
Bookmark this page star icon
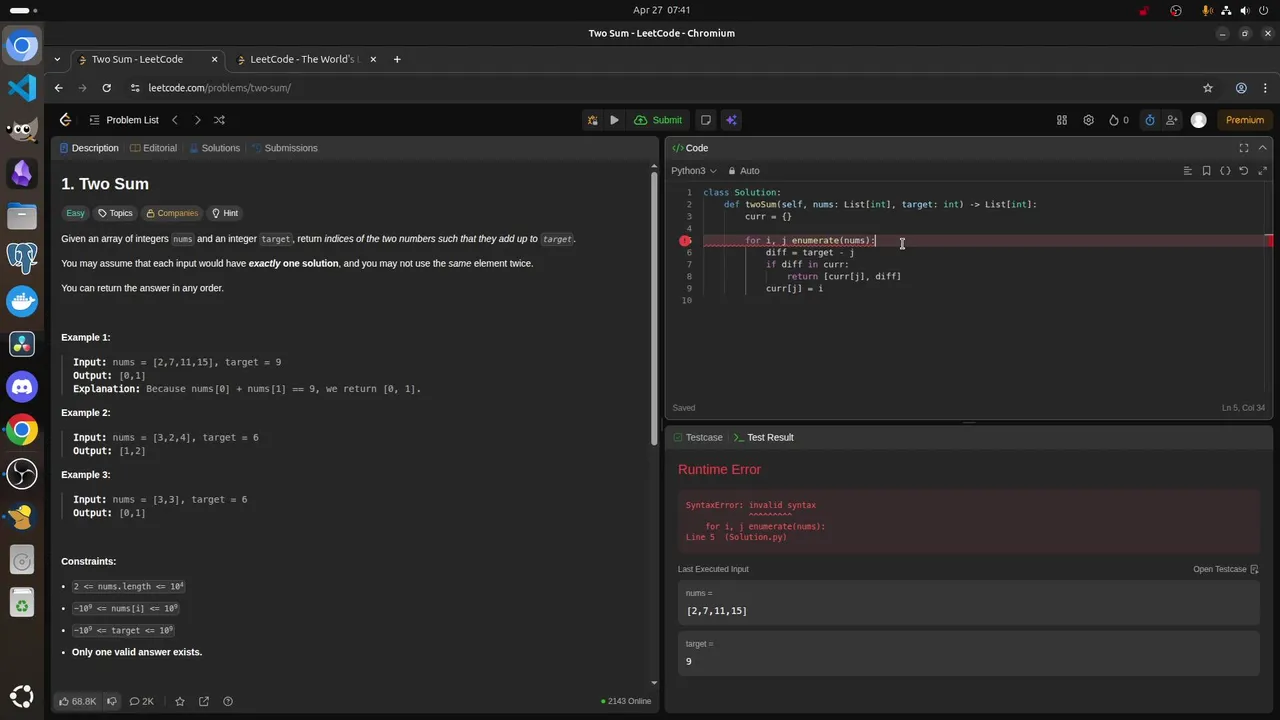tap(1208, 88)
